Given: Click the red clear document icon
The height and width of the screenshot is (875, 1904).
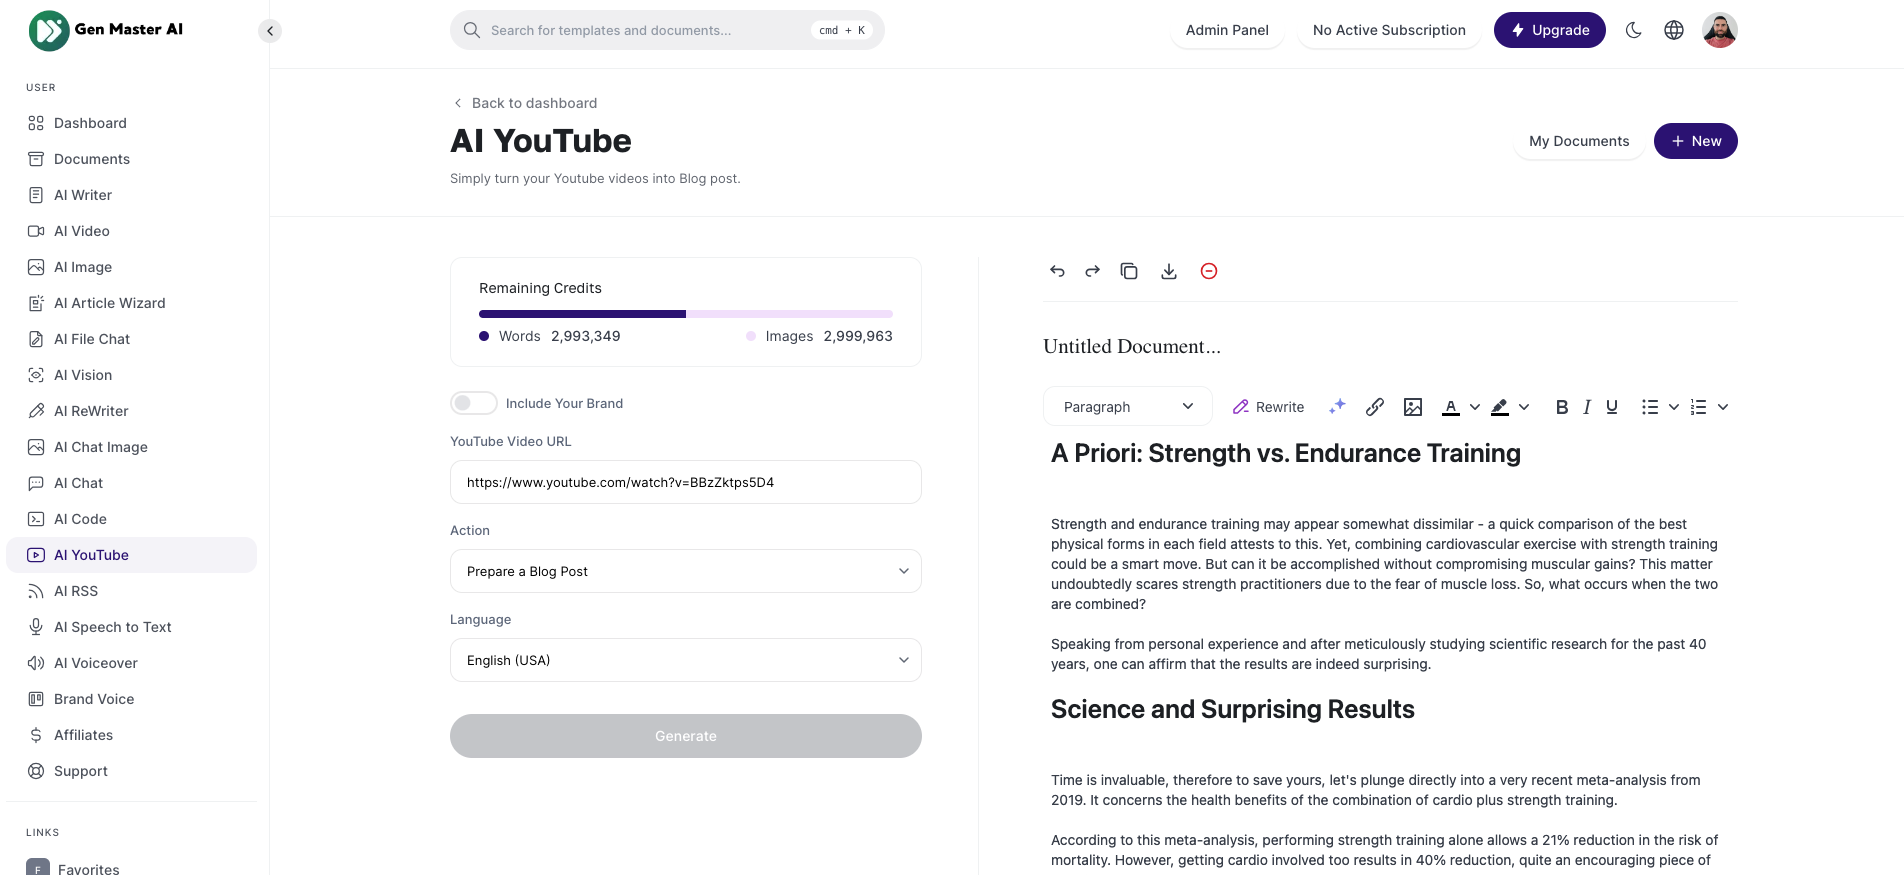Looking at the screenshot, I should pos(1208,271).
